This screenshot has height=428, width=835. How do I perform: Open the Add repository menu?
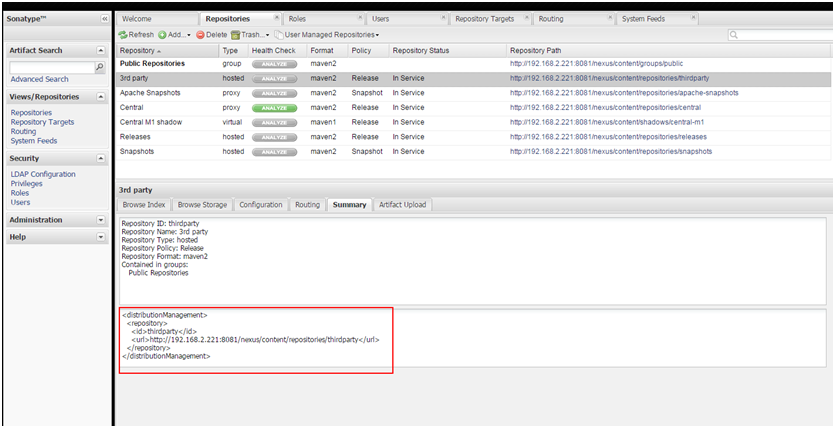[x=174, y=35]
